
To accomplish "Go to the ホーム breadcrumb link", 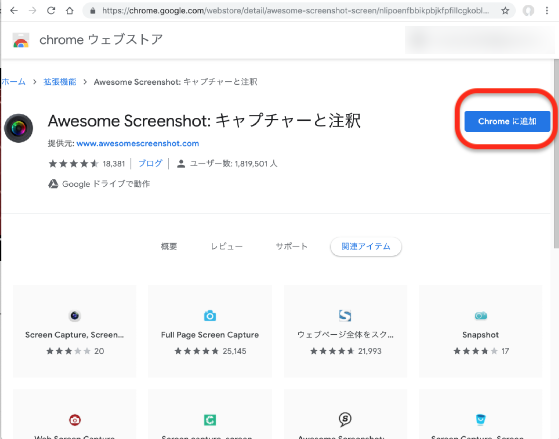I will 14,82.
